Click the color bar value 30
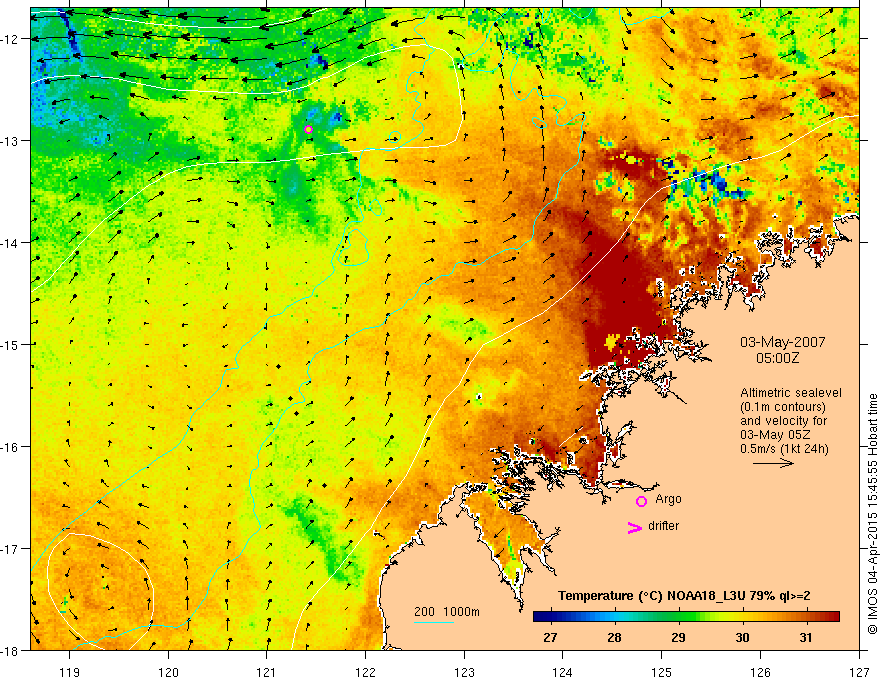 742,637
